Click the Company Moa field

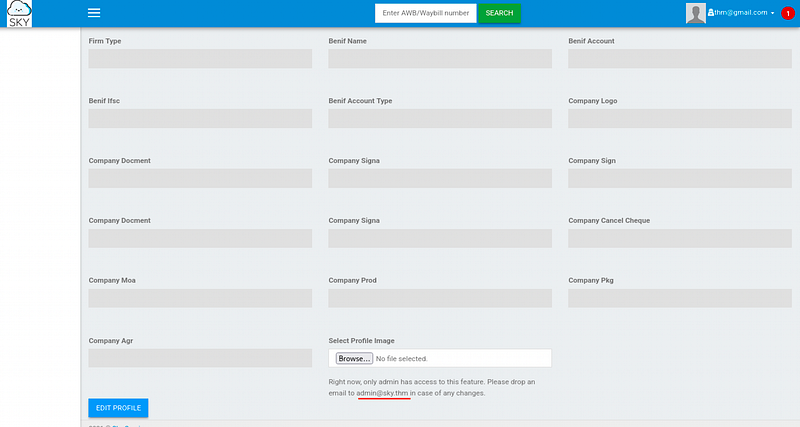coord(200,298)
